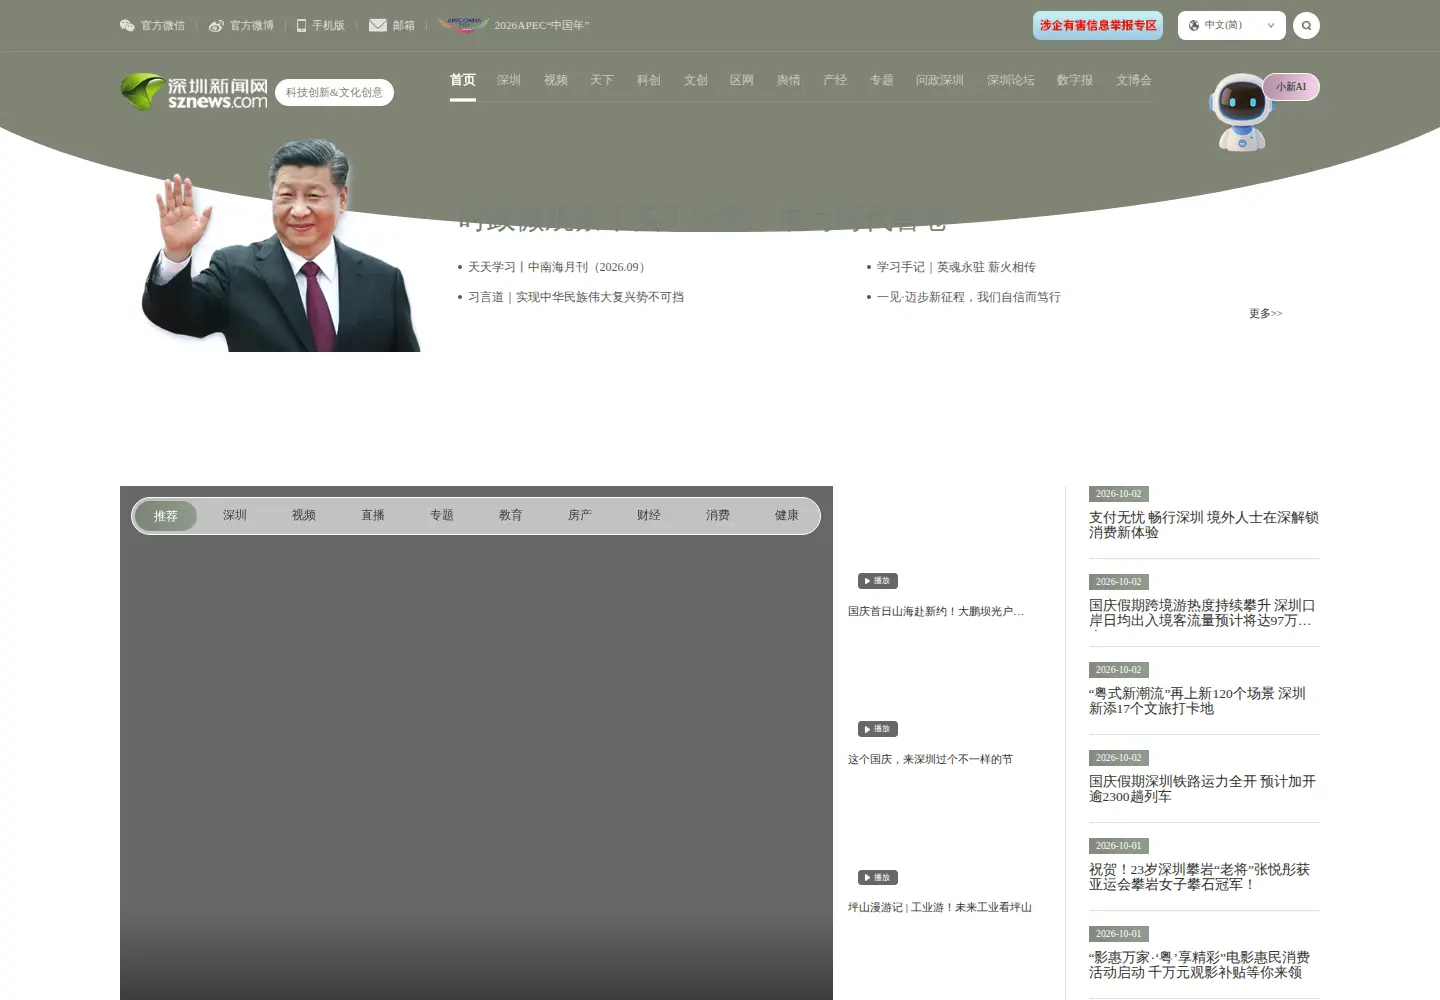Image resolution: width=1440 pixels, height=1000 pixels.
Task: Open the 习言道 article link
Action: [576, 297]
